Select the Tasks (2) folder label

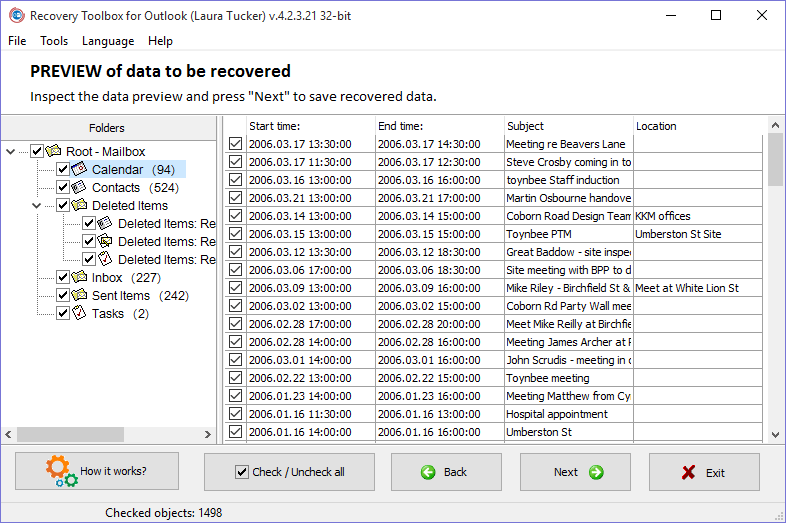120,313
